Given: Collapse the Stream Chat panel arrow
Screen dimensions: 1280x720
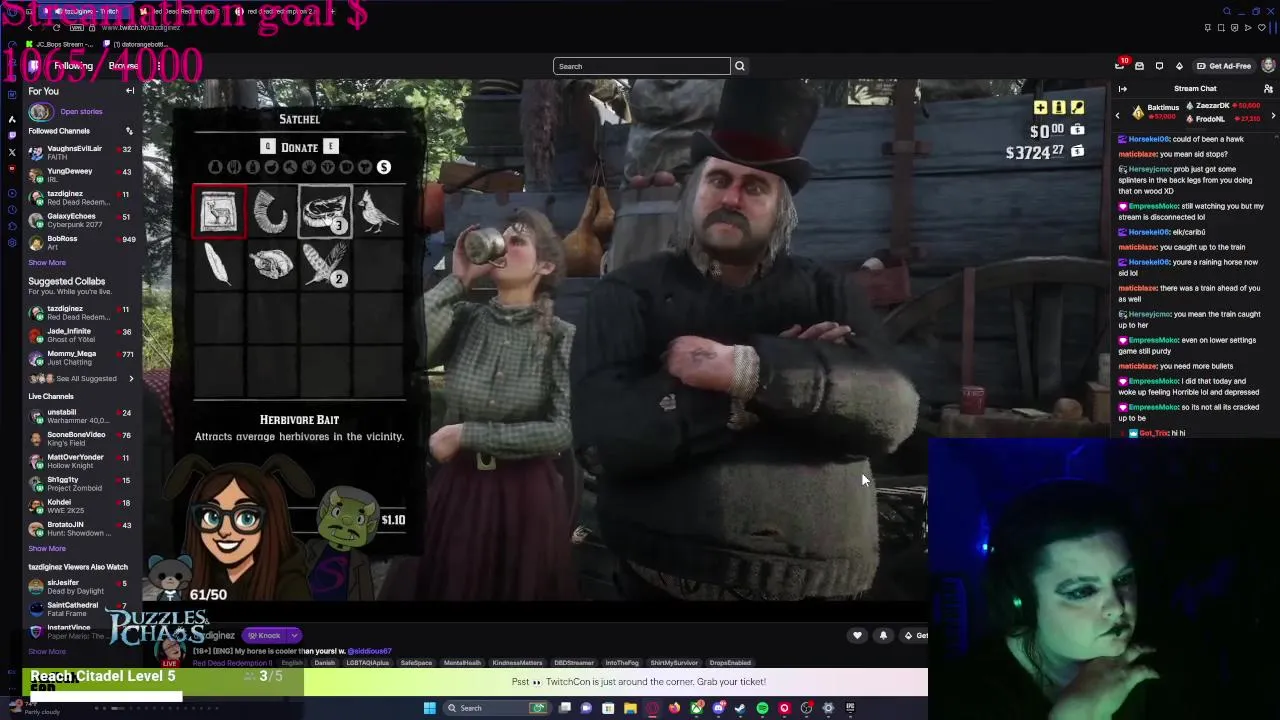Looking at the screenshot, I should tap(1122, 89).
